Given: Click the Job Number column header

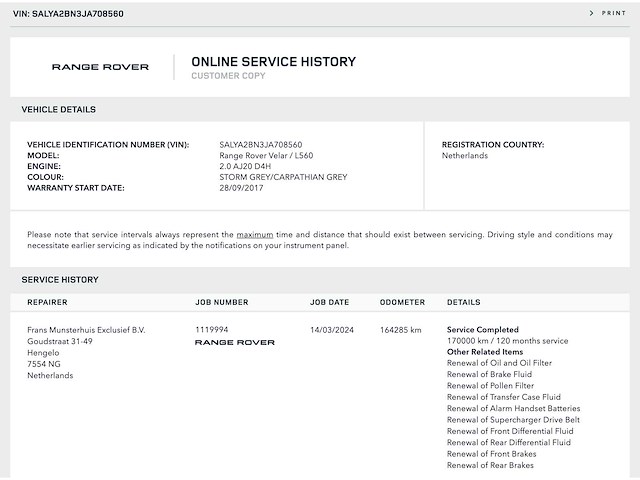Looking at the screenshot, I should 222,302.
